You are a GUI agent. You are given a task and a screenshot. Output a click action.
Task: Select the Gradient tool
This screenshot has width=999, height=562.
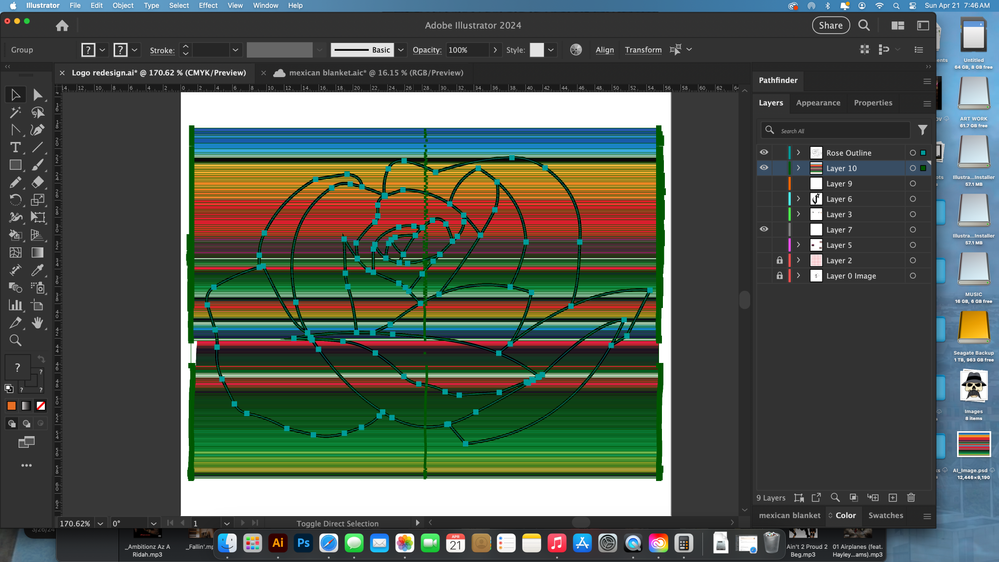(x=38, y=253)
